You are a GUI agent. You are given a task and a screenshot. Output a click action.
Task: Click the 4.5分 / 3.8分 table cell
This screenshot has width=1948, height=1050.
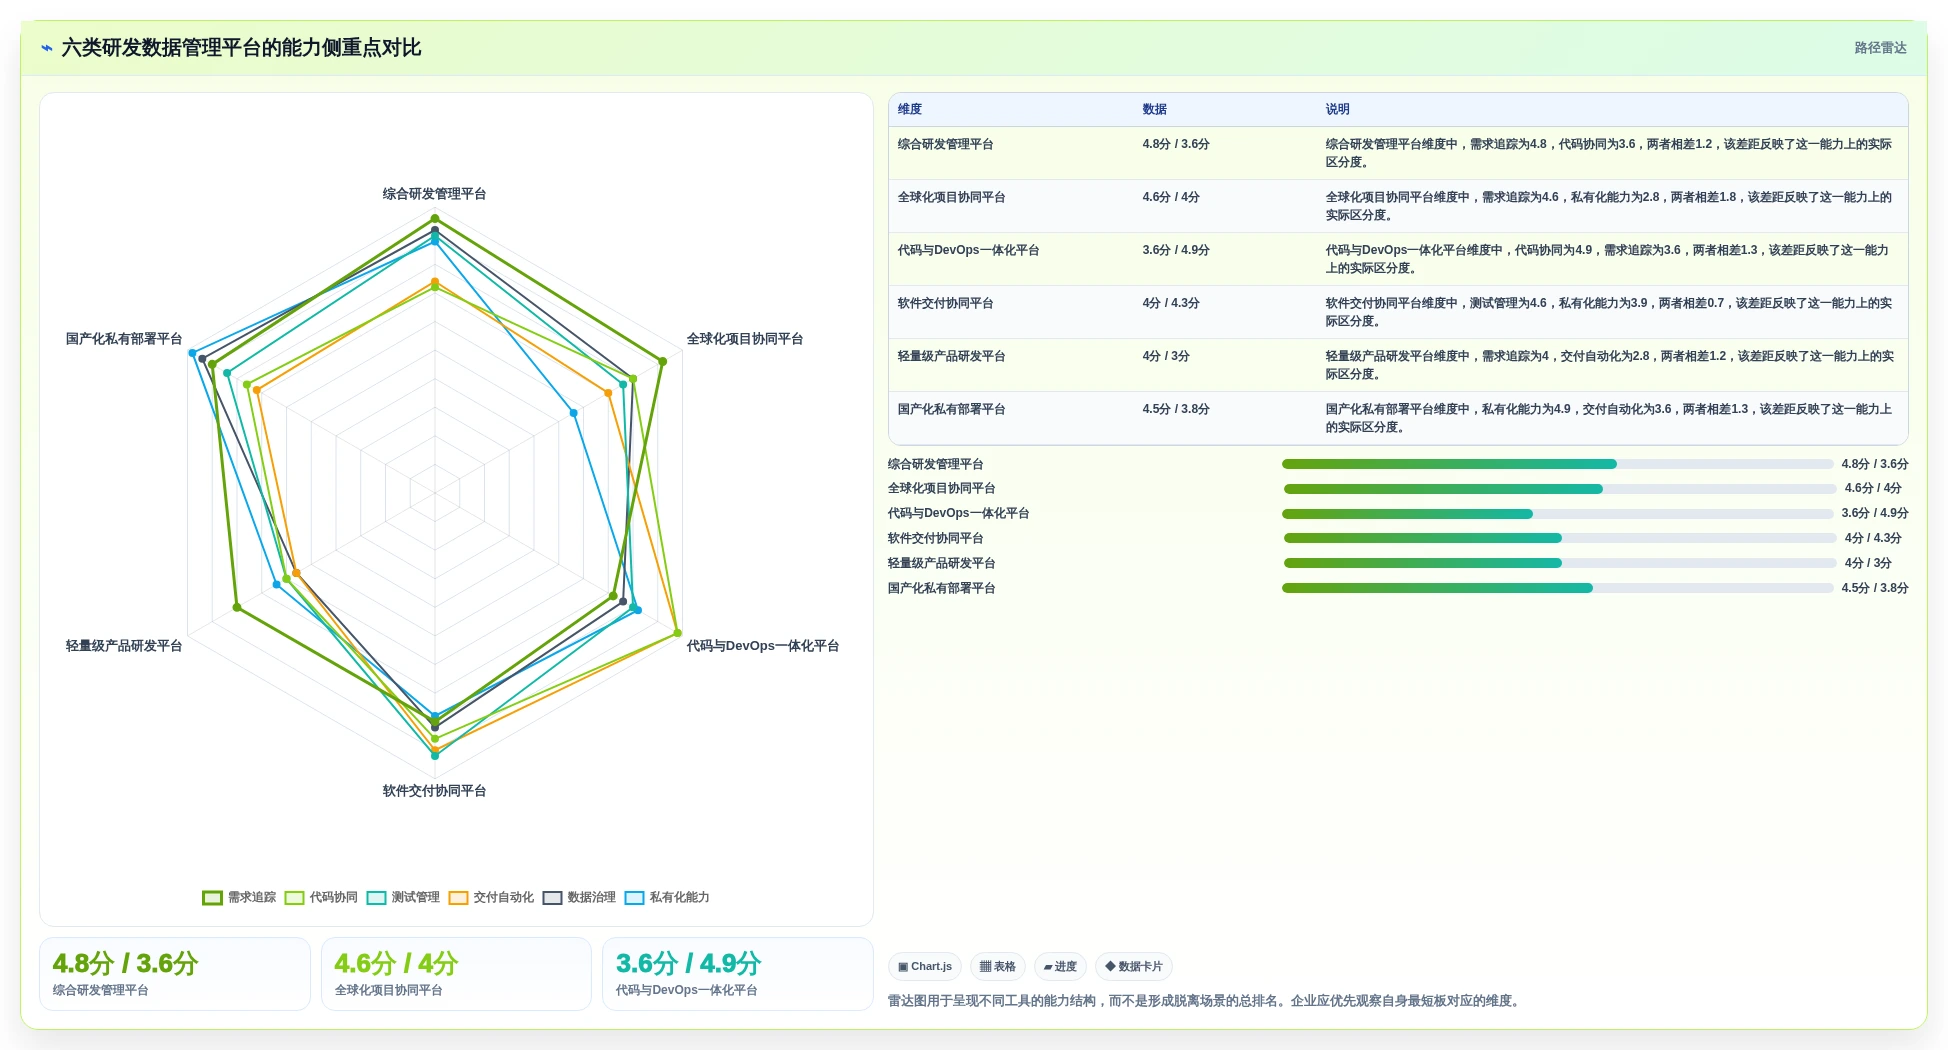(1176, 409)
